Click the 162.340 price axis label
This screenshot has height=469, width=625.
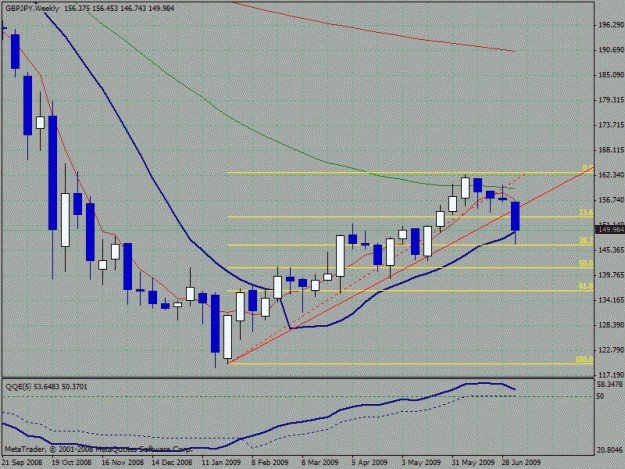(611, 175)
